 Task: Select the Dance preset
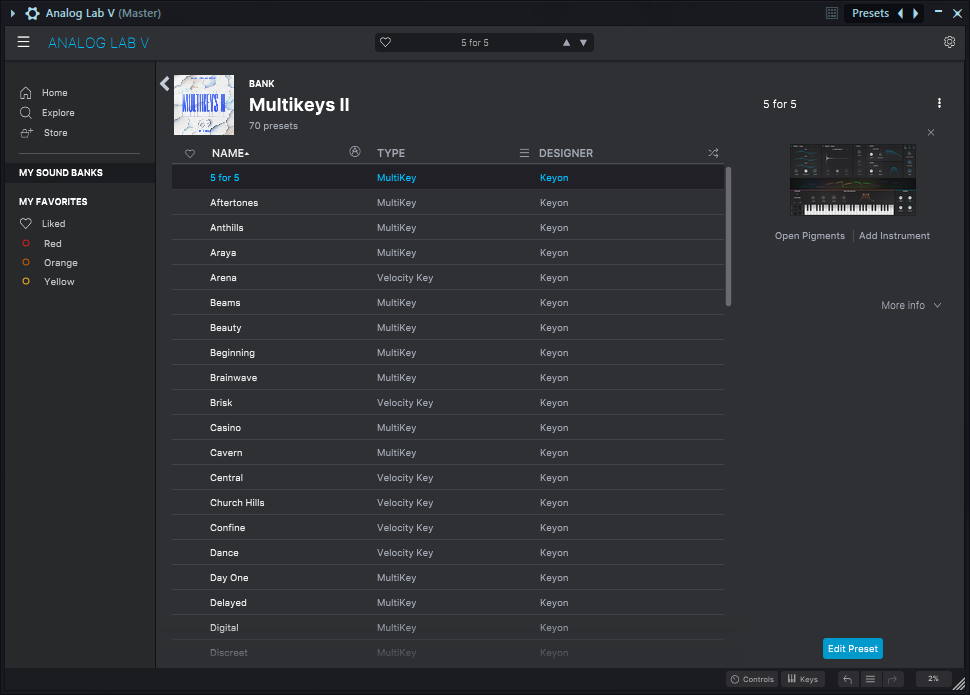pyautogui.click(x=448, y=553)
